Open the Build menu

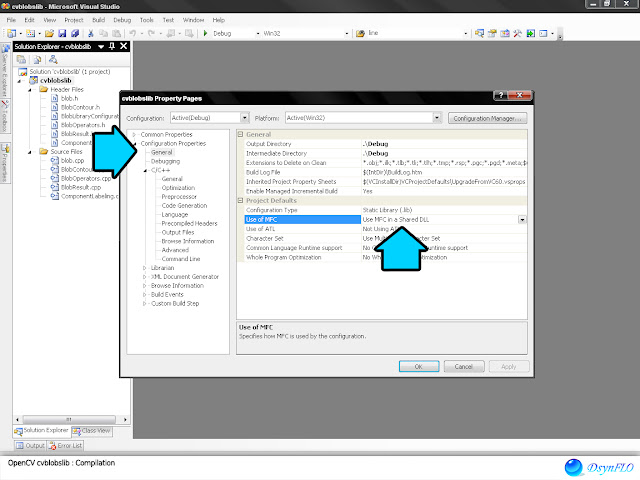(98, 20)
